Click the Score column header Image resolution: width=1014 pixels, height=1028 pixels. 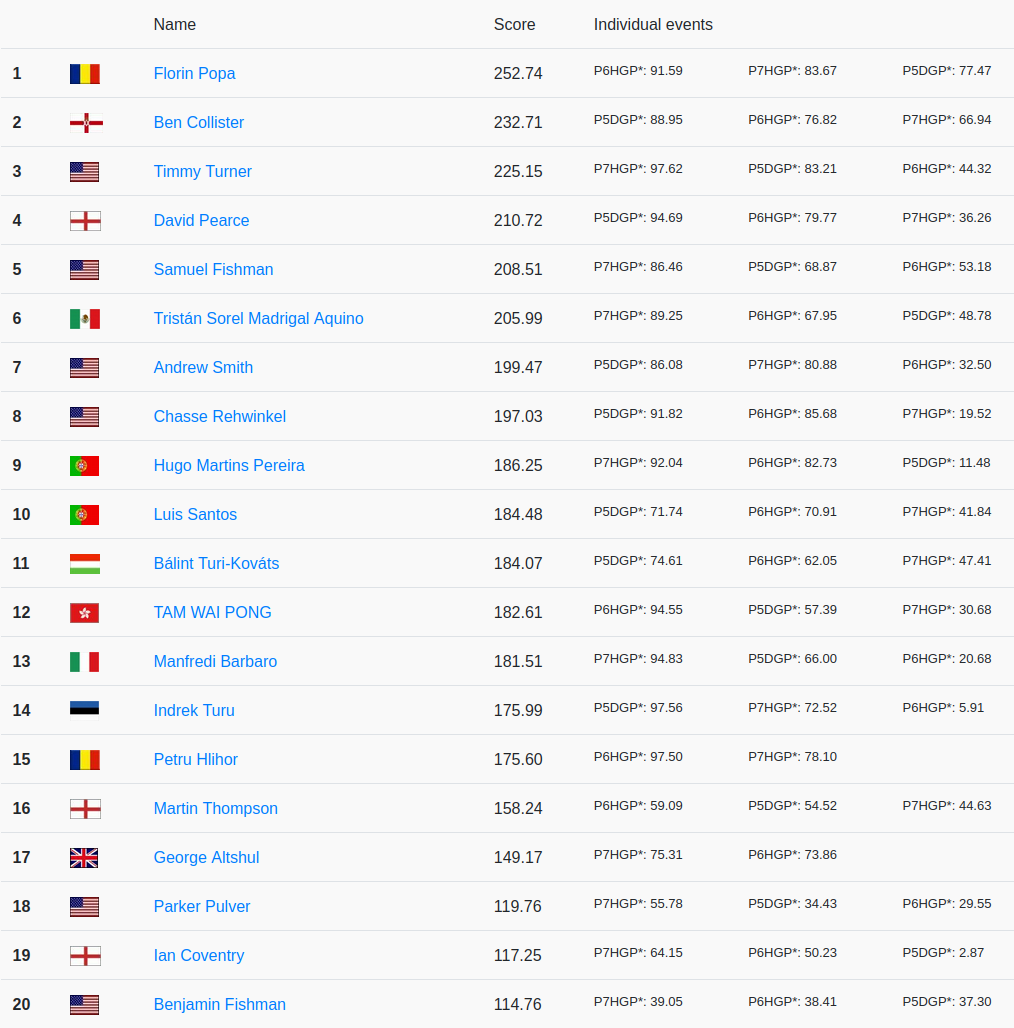click(x=514, y=24)
